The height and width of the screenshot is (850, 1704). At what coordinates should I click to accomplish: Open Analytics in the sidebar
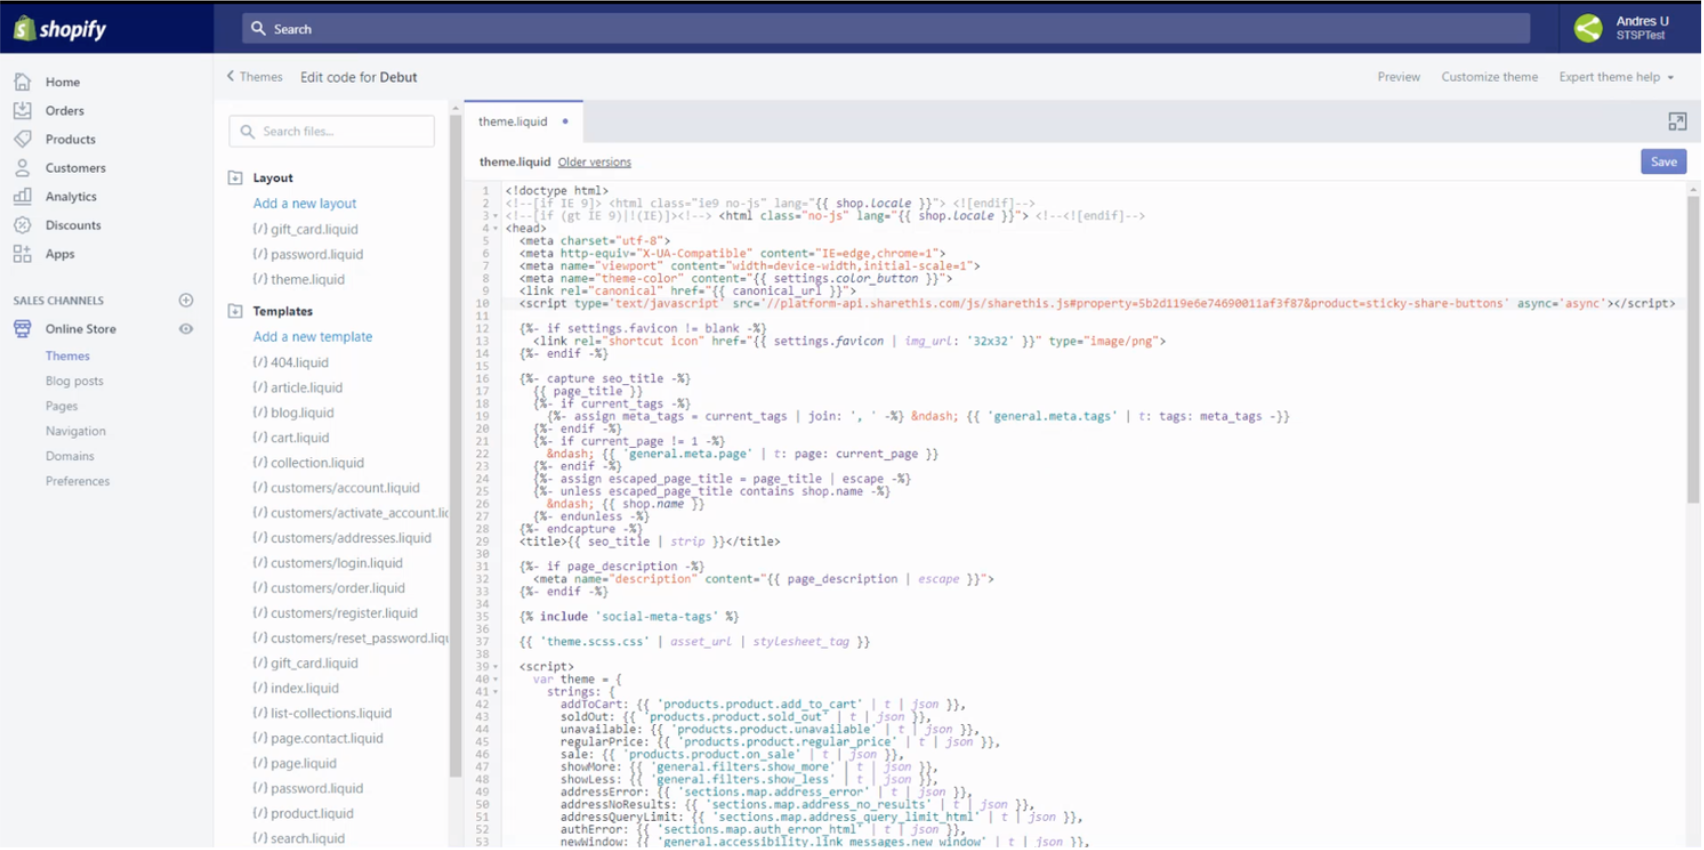point(71,197)
